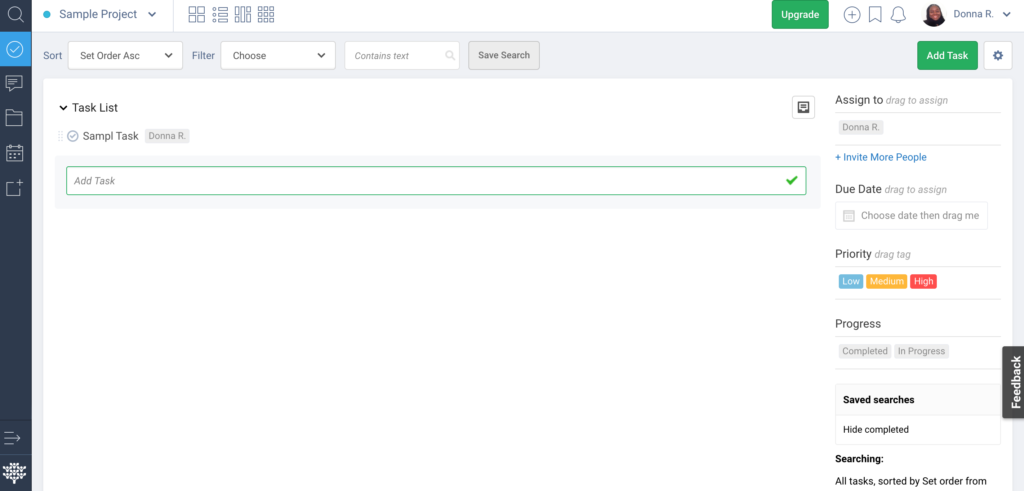Expand sidebar with the arrow-lines icon
Image resolution: width=1024 pixels, height=491 pixels.
13,437
